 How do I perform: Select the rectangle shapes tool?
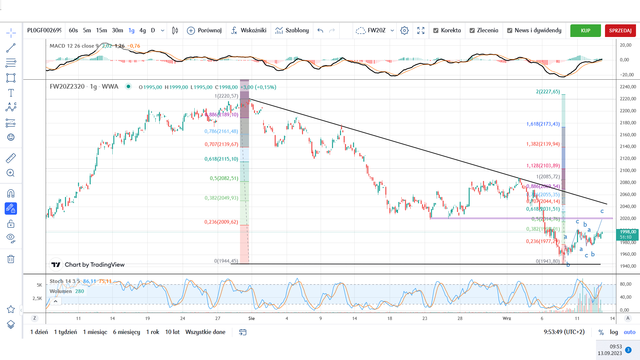coord(11,78)
